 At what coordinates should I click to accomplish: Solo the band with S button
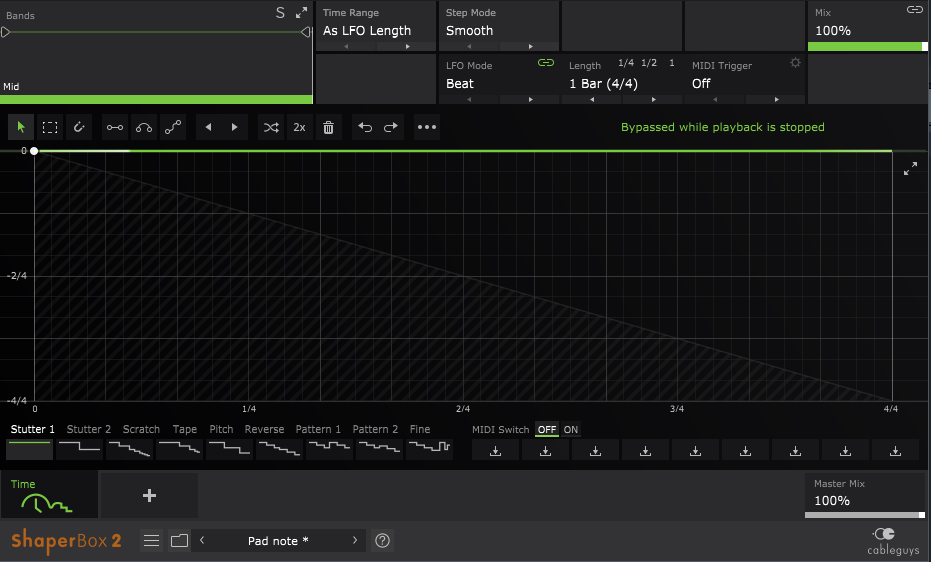pyautogui.click(x=280, y=13)
